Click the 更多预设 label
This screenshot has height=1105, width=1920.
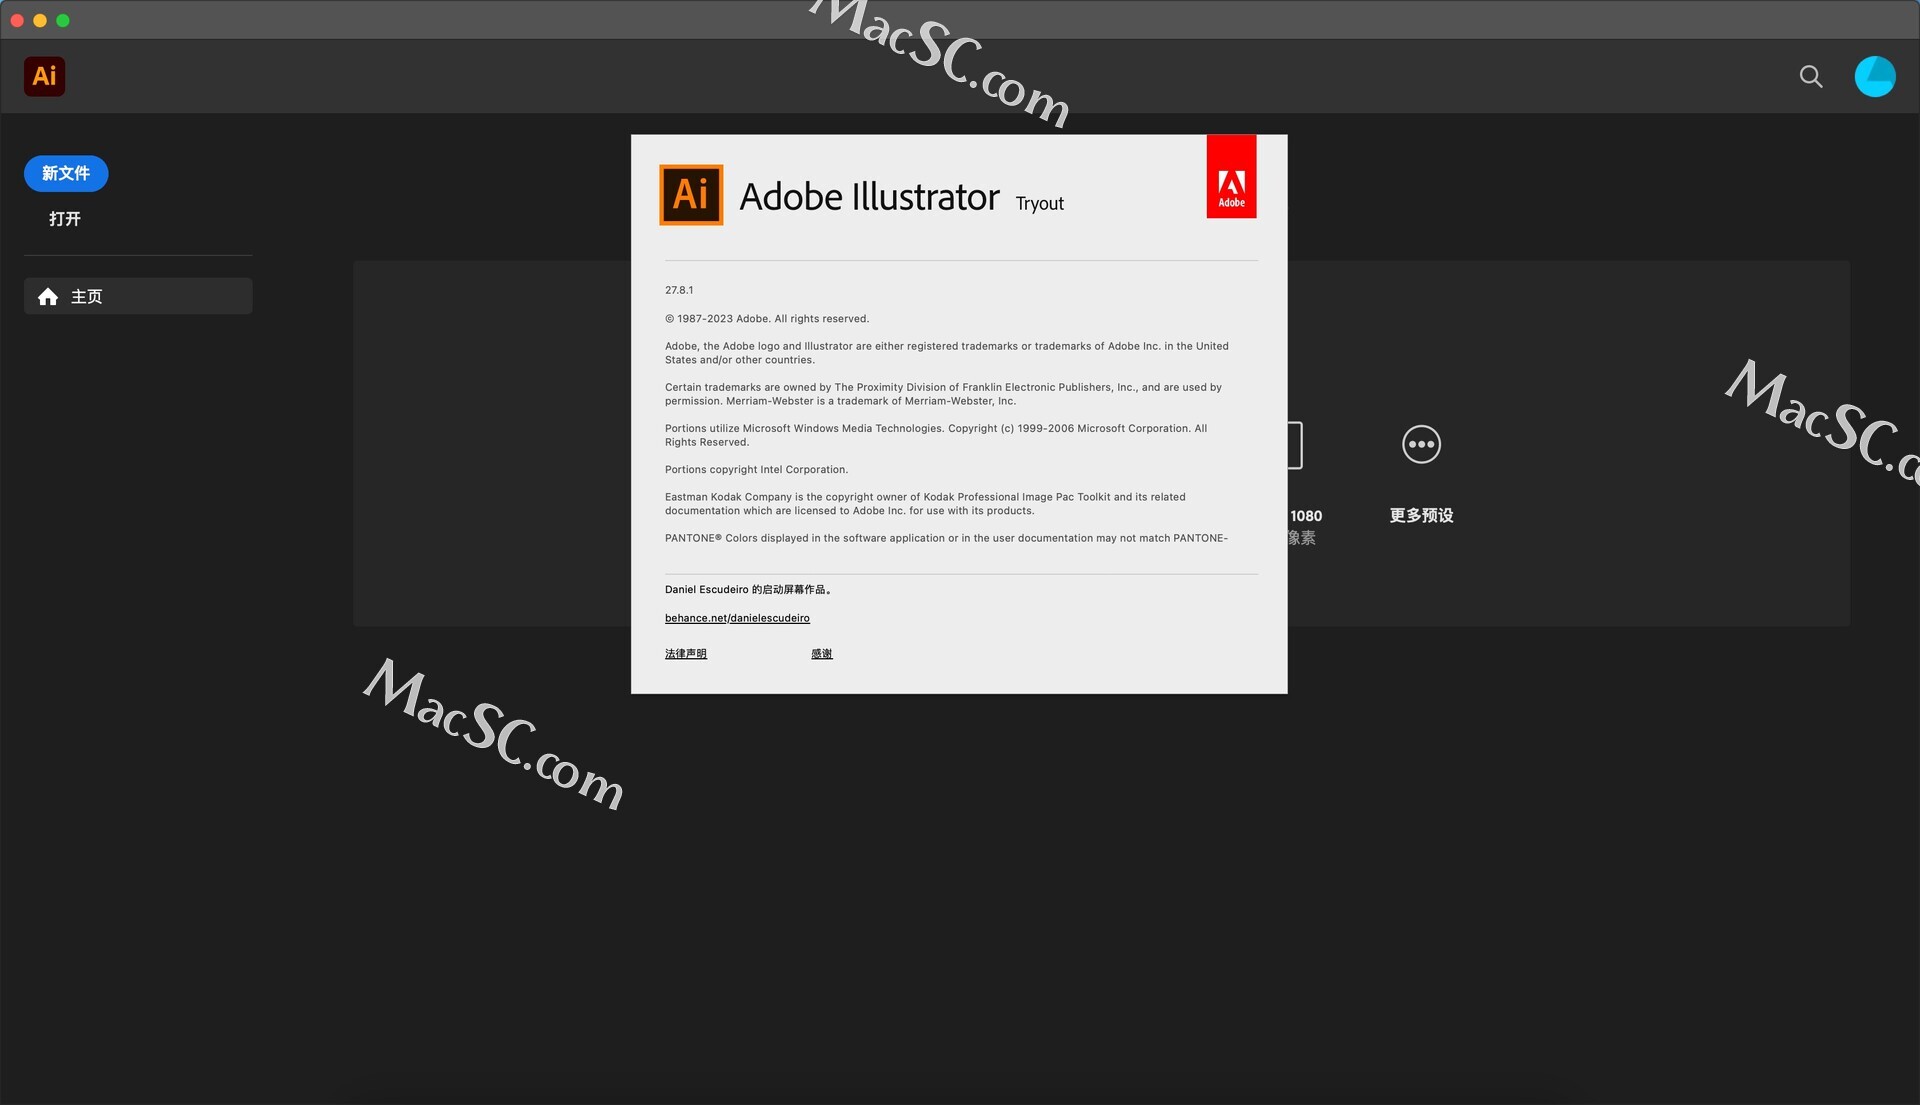pyautogui.click(x=1421, y=516)
